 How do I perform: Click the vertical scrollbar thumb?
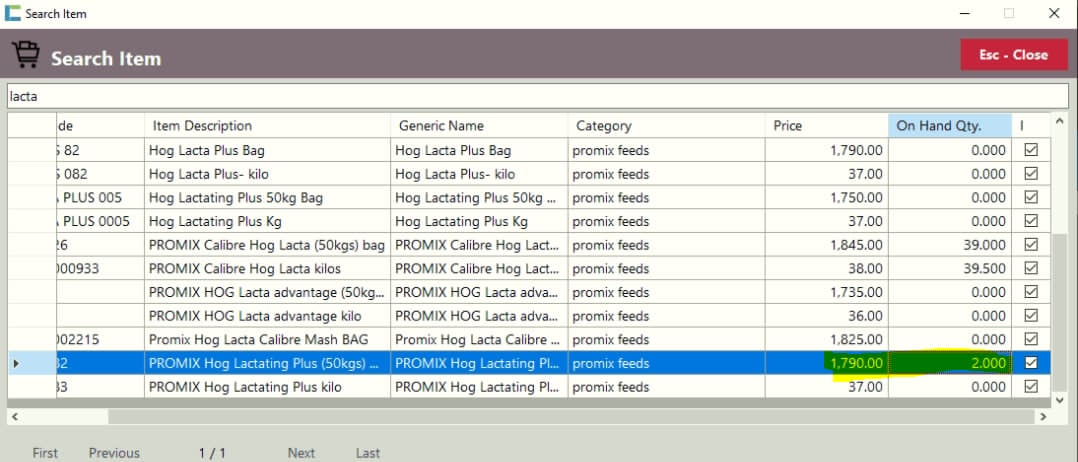(x=1060, y=311)
